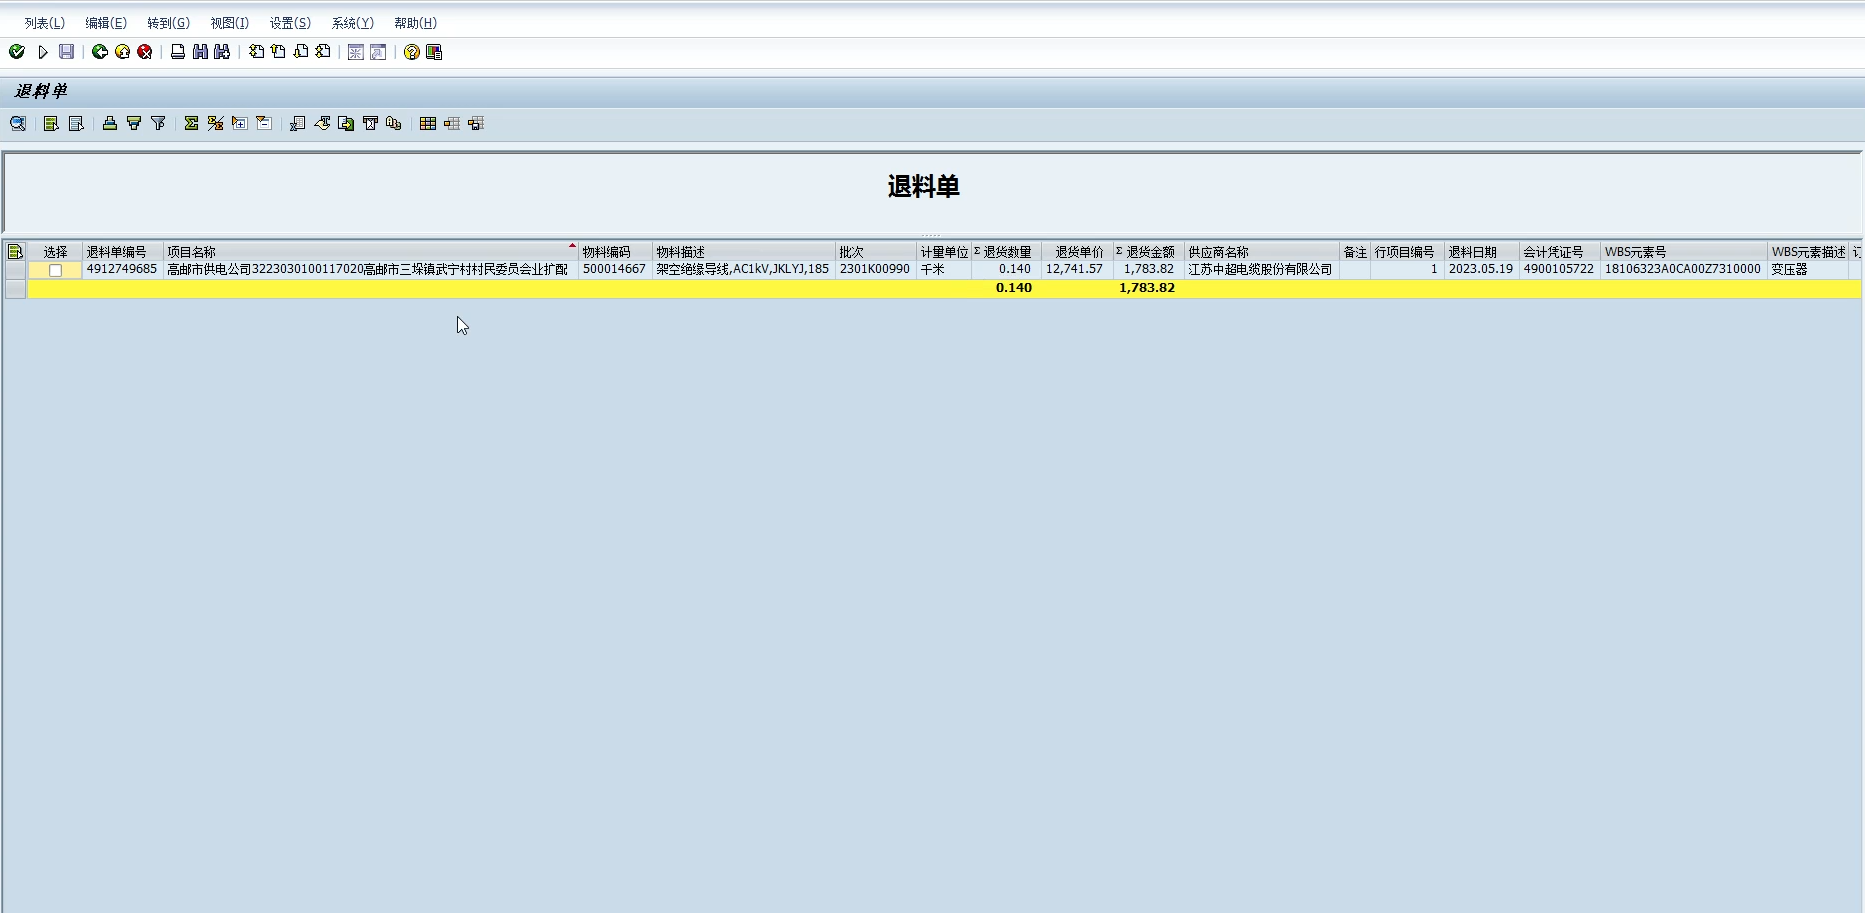This screenshot has height=913, width=1865.
Task: Click the Details magnifier icon
Action: tap(18, 123)
